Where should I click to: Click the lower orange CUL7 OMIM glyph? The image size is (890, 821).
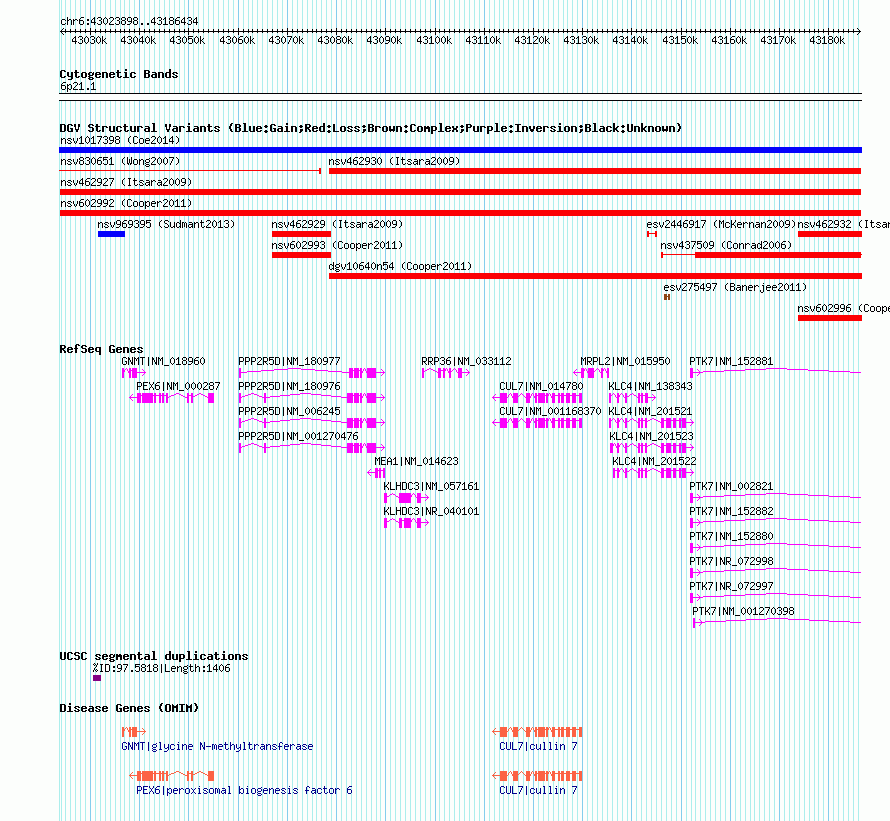tap(537, 776)
